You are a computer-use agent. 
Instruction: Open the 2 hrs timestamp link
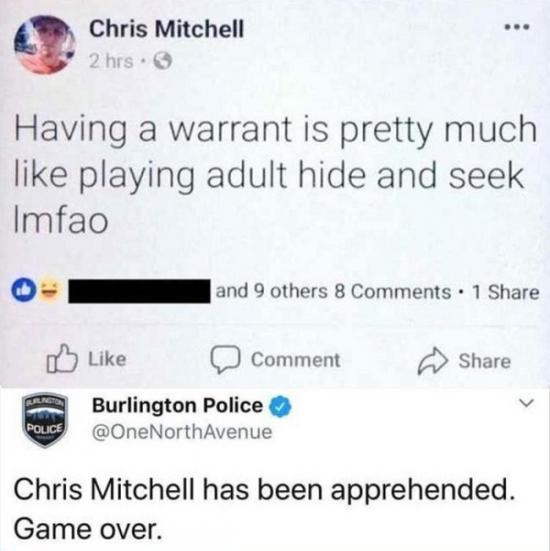(111, 62)
